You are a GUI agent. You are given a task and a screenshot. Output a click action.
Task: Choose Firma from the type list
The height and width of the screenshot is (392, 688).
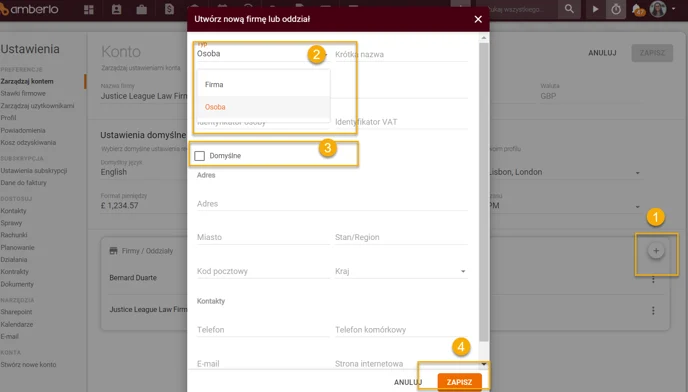pos(263,85)
